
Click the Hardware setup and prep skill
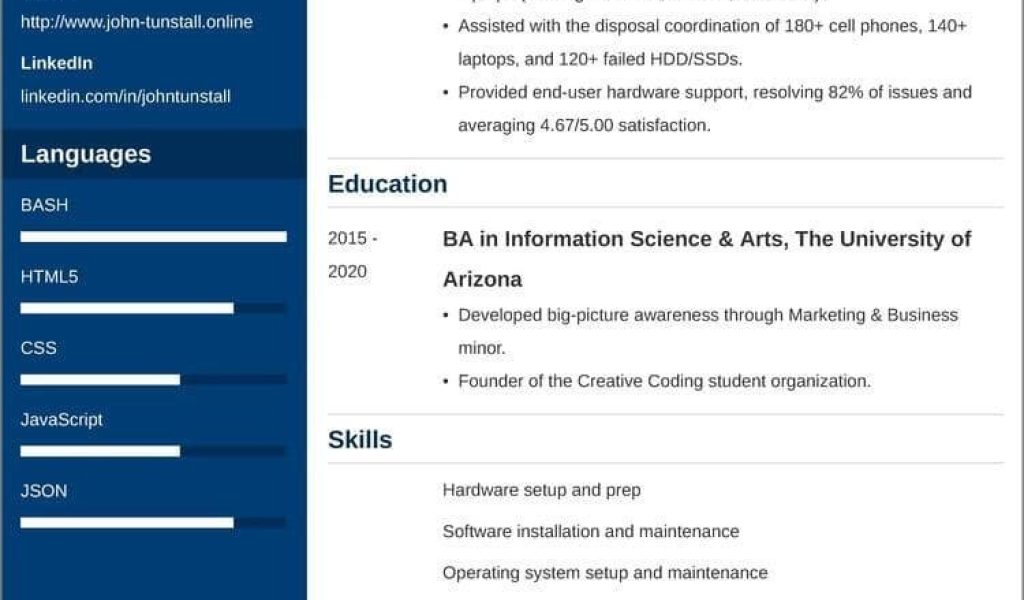click(x=541, y=490)
